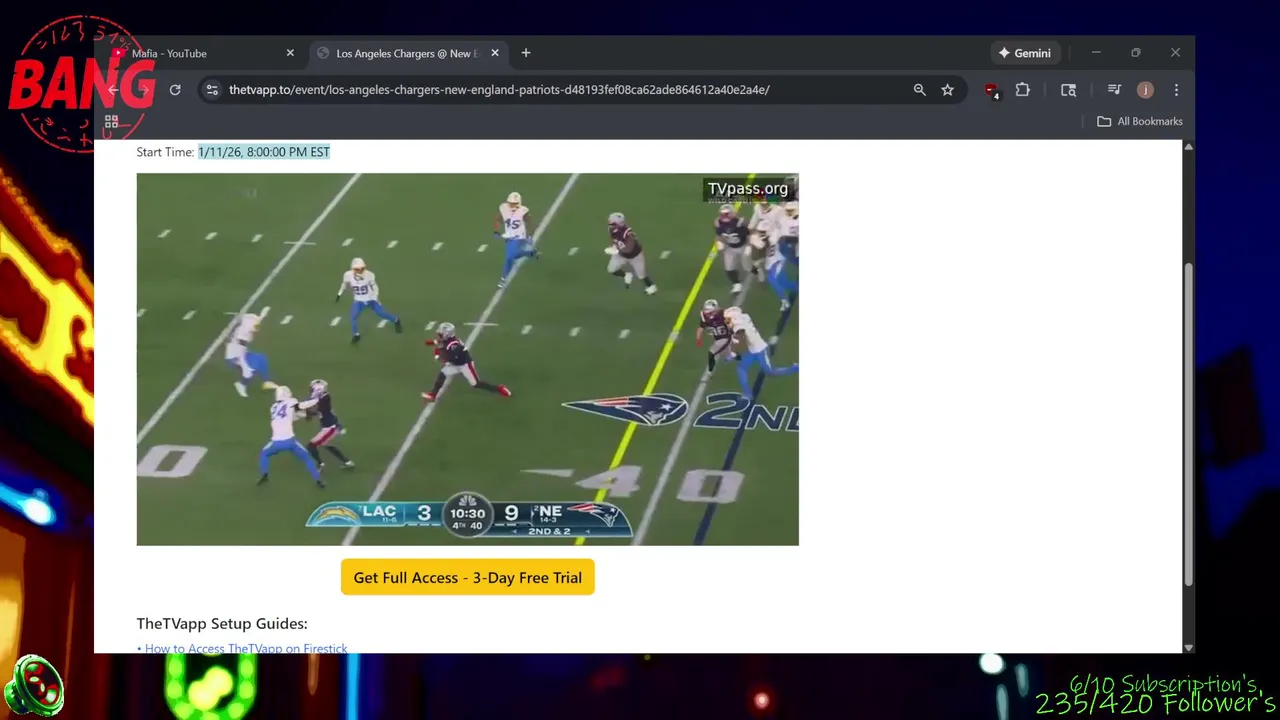
Task: Open Chrome three-dot menu
Action: pyautogui.click(x=1176, y=90)
